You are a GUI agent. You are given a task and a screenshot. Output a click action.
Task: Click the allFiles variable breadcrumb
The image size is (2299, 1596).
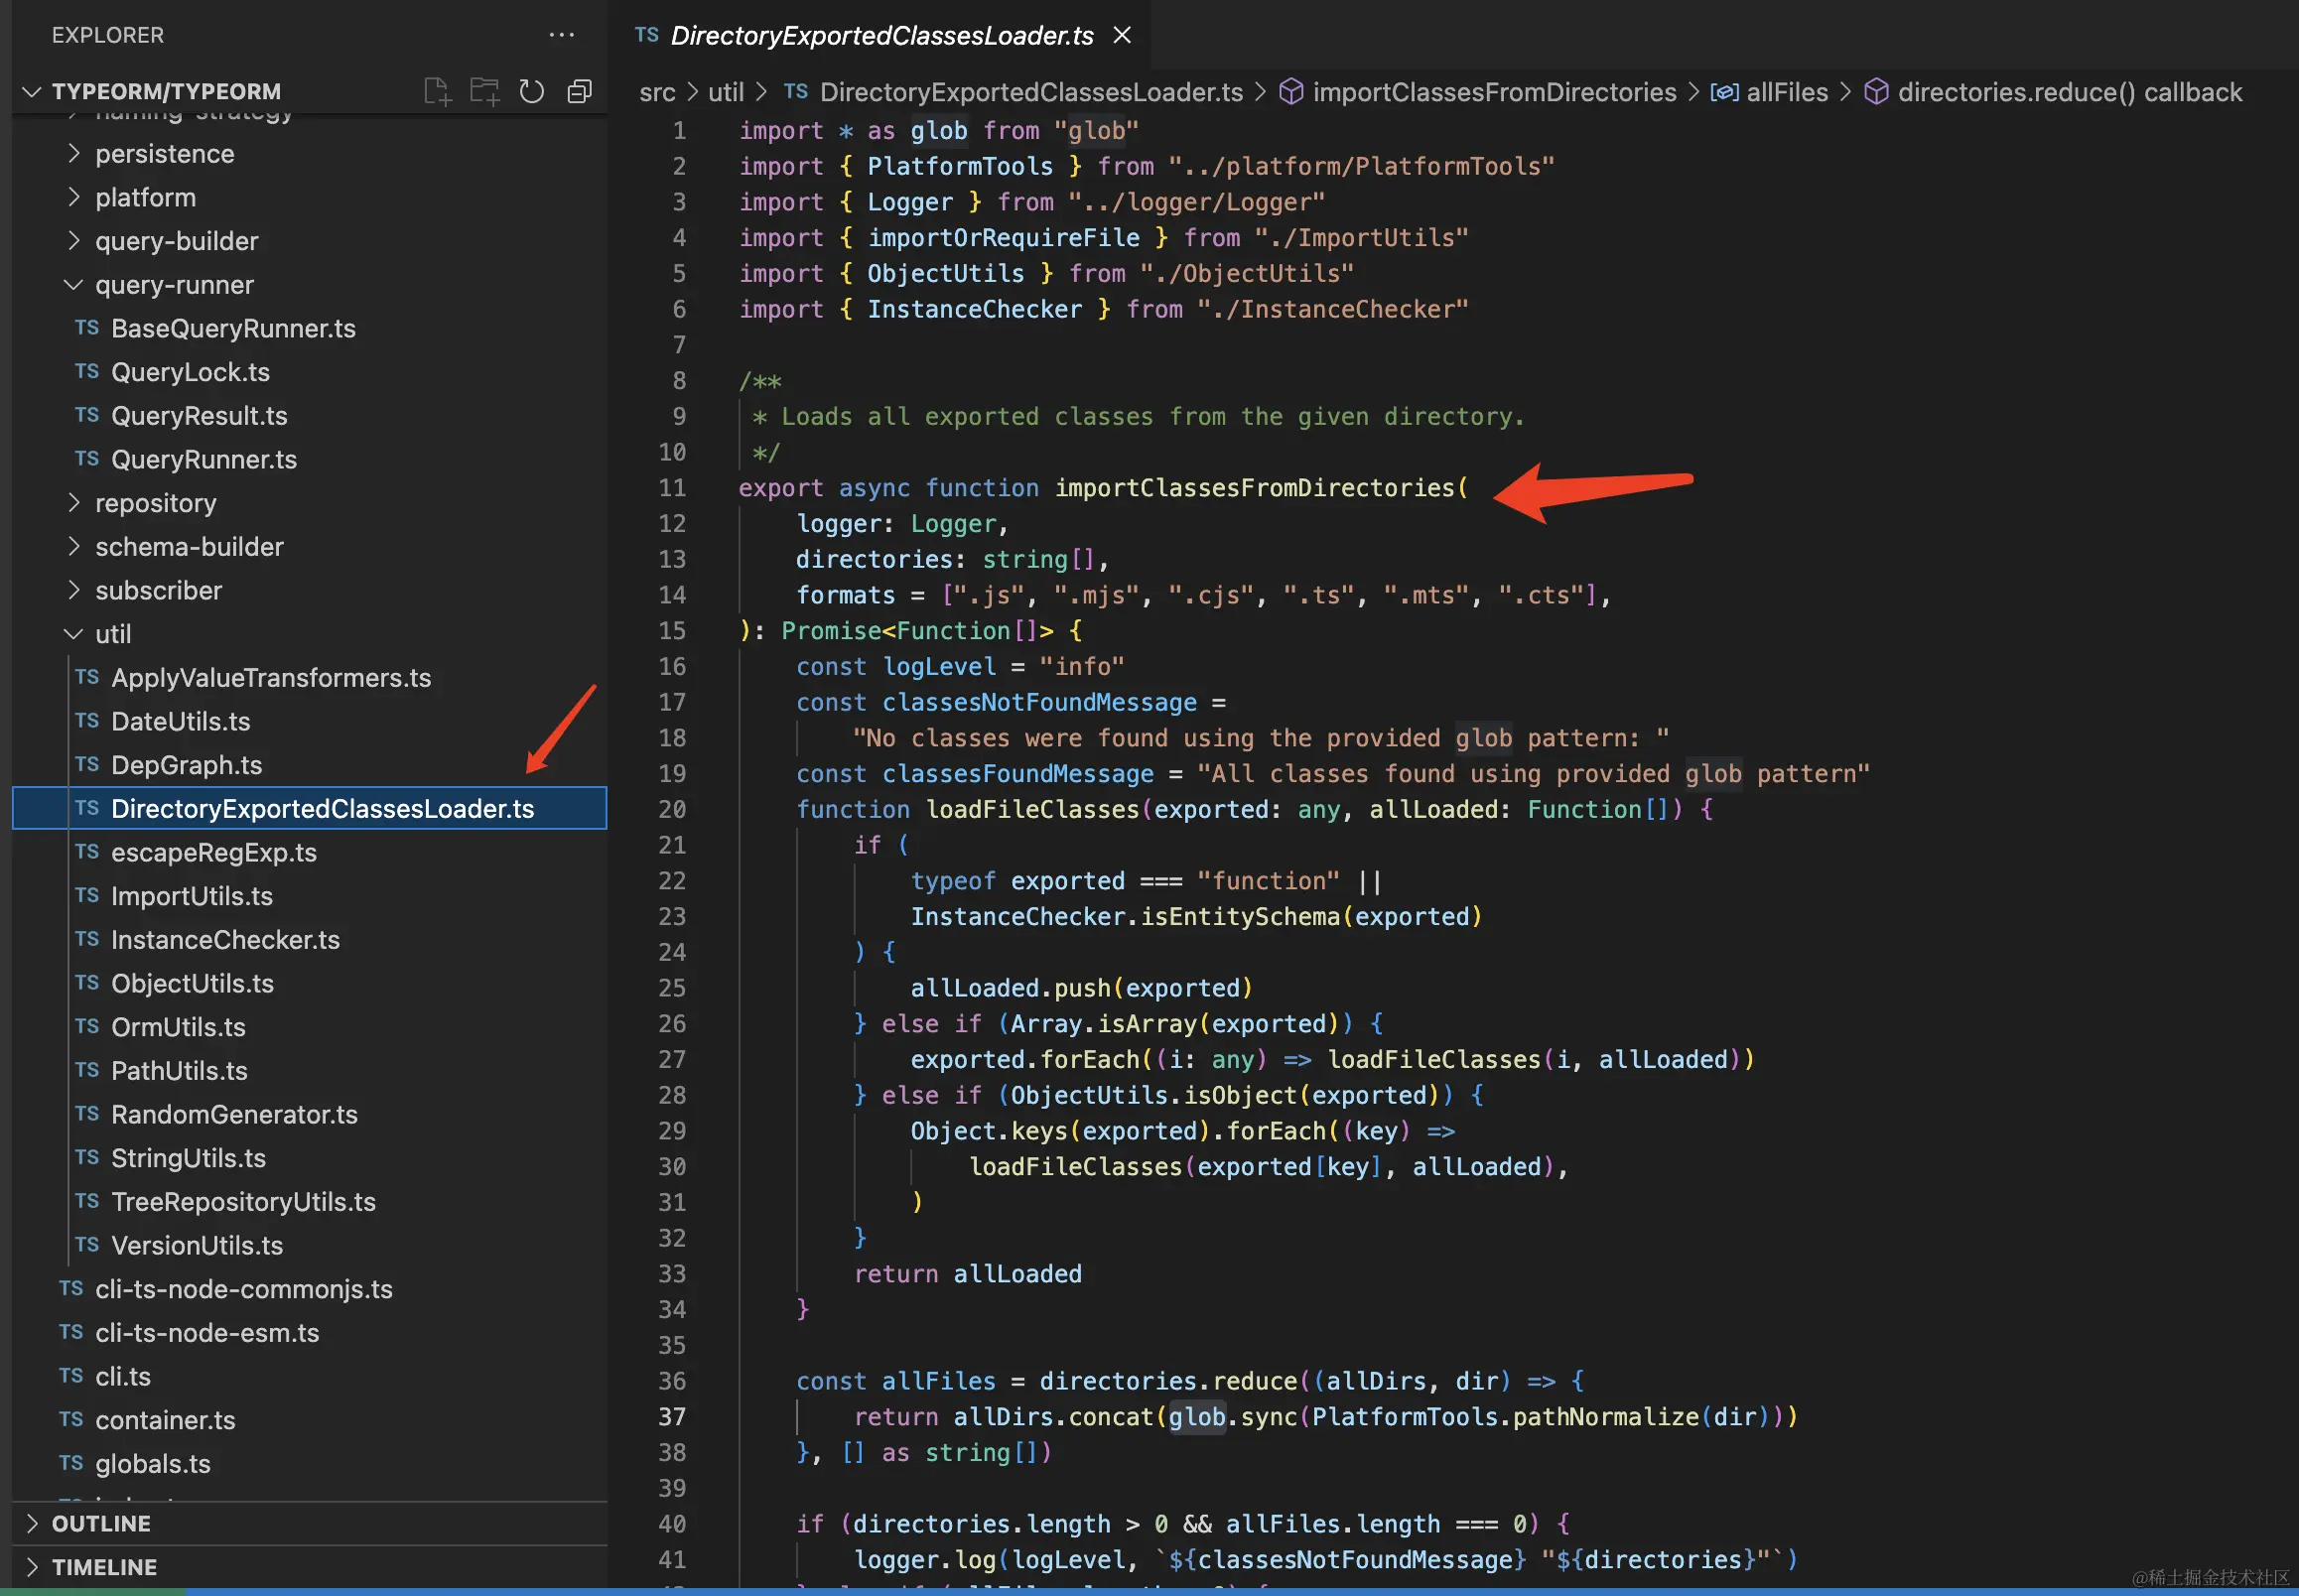pos(1786,92)
